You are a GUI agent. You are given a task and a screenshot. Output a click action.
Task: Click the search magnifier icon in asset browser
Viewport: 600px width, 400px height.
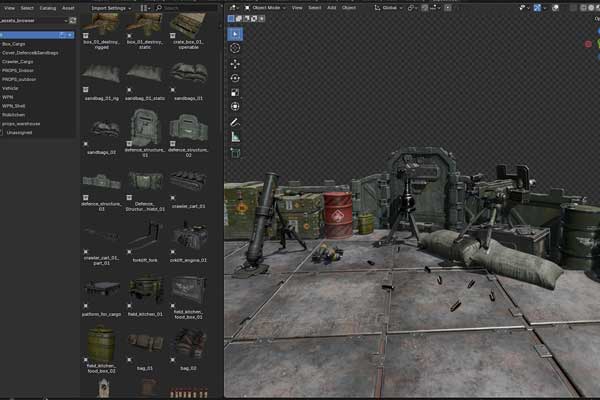click(159, 8)
